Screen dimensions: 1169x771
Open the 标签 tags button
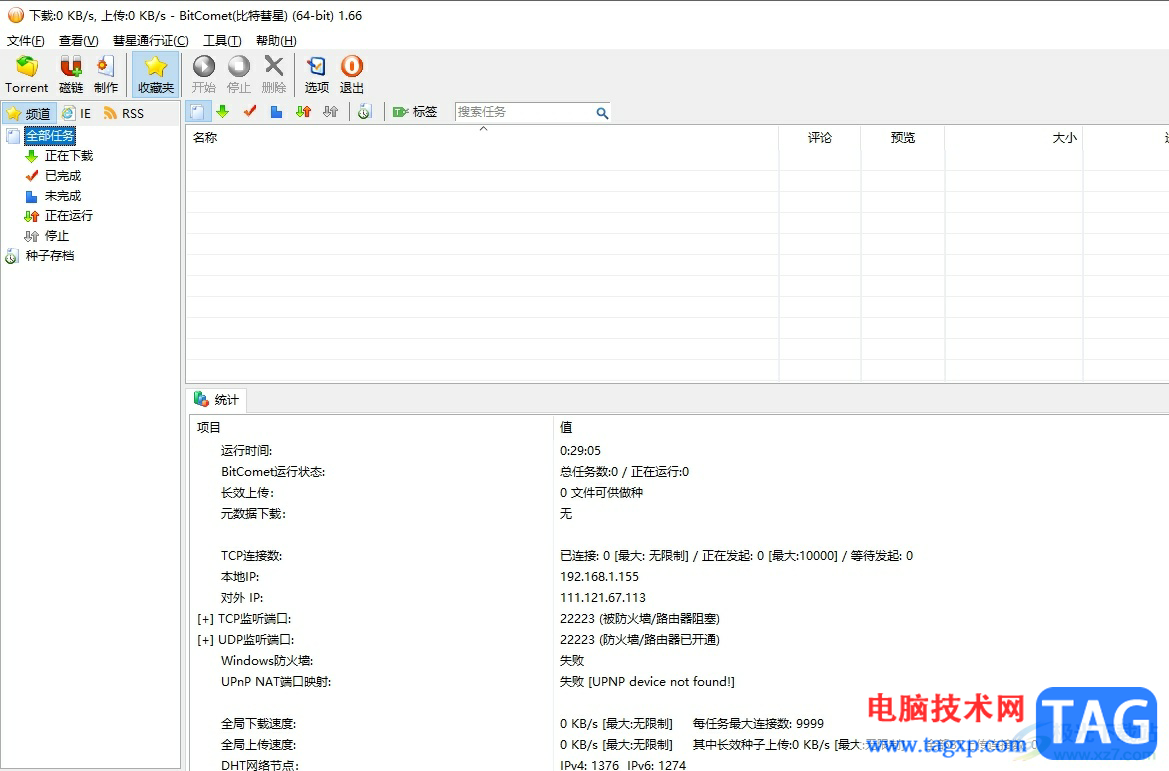point(415,112)
